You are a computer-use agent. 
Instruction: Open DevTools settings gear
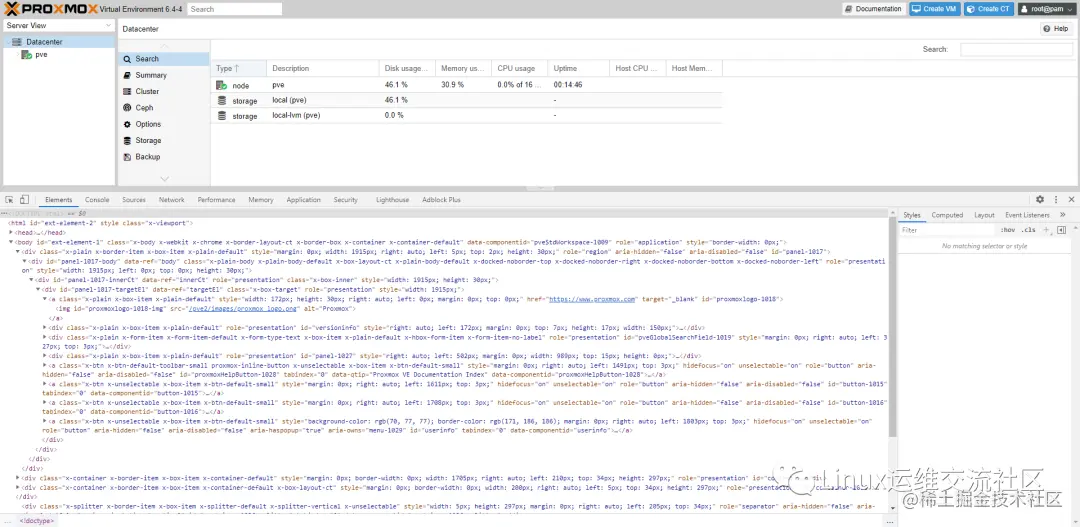(x=1040, y=199)
